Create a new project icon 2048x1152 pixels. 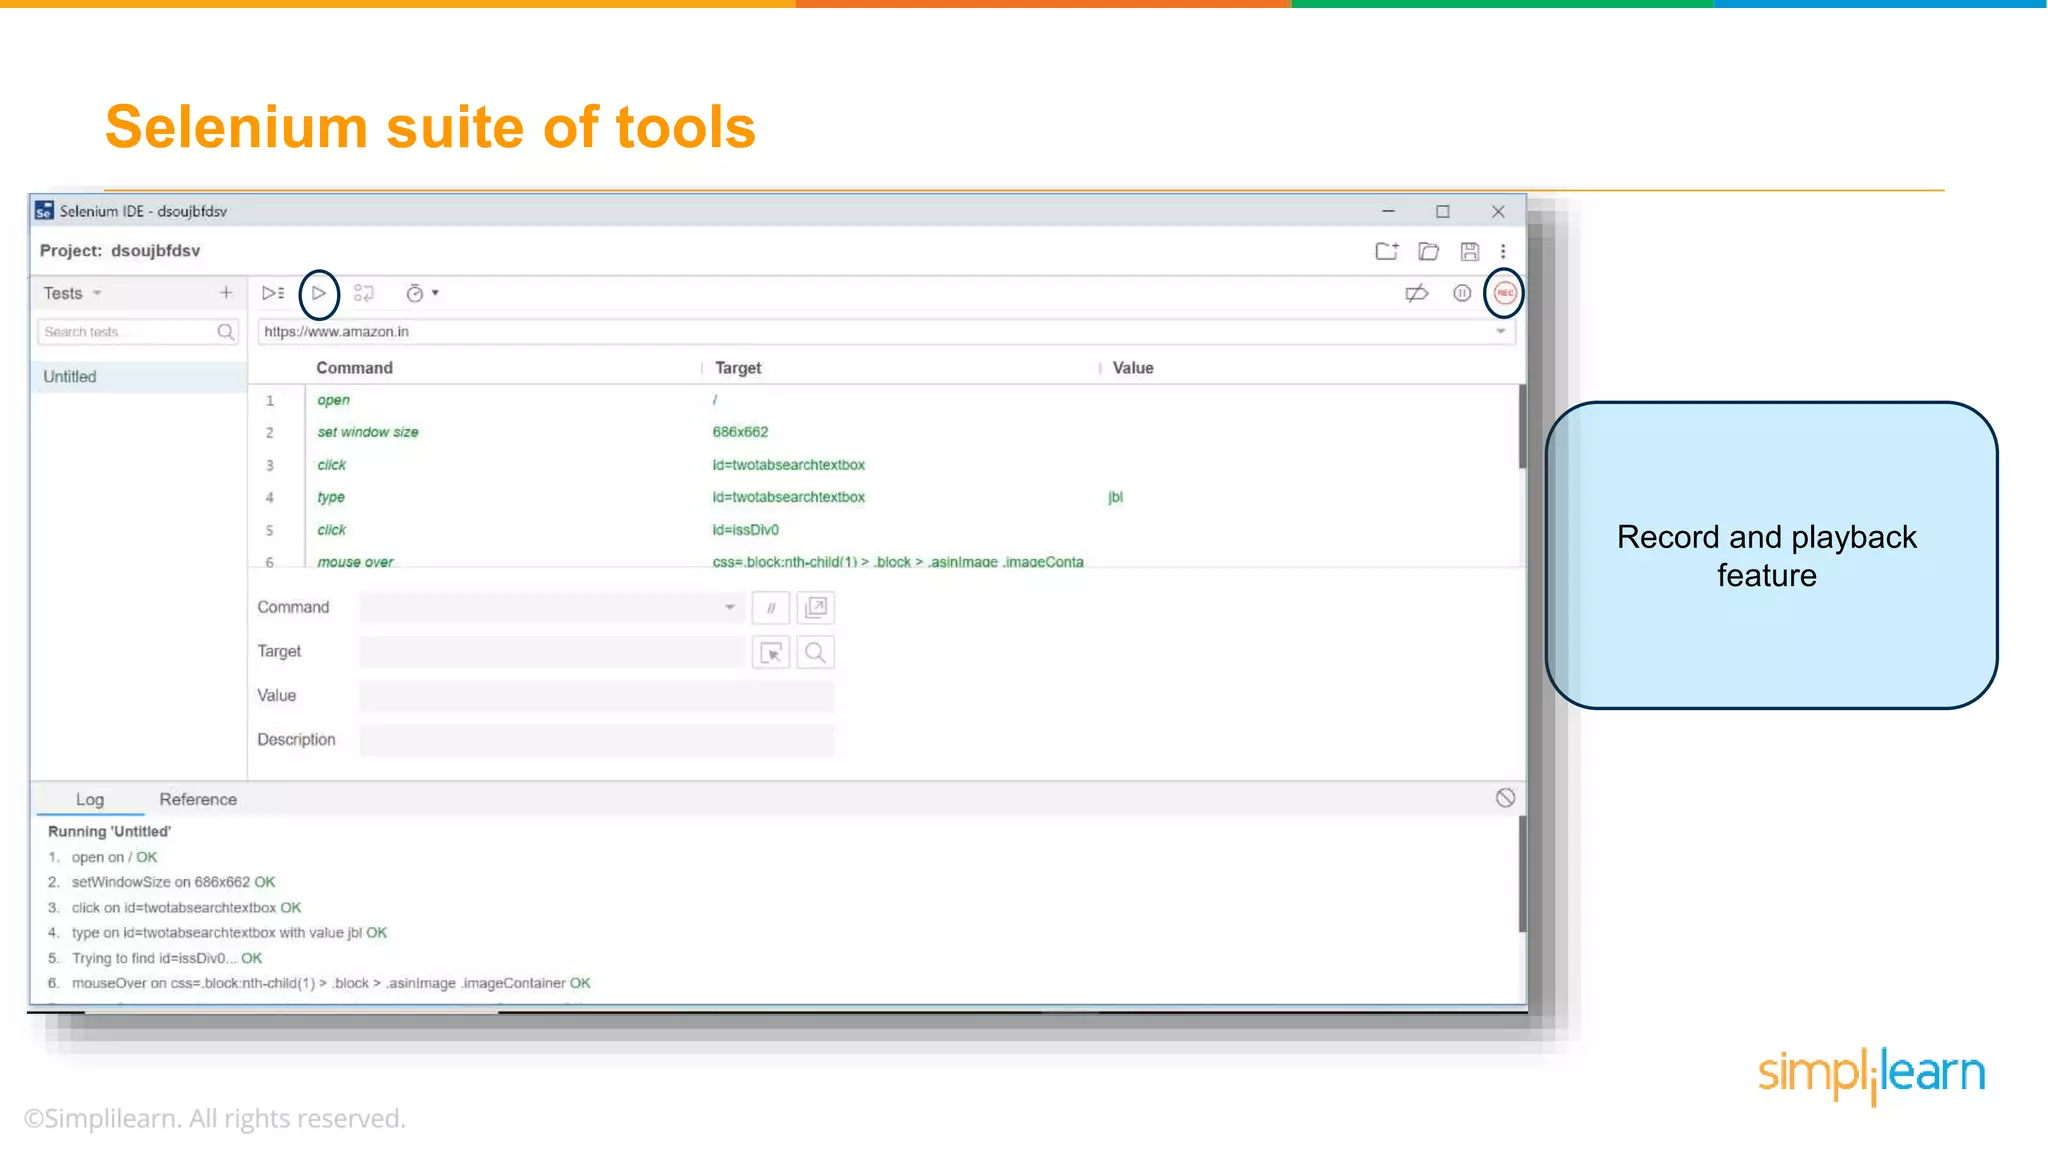(1386, 251)
